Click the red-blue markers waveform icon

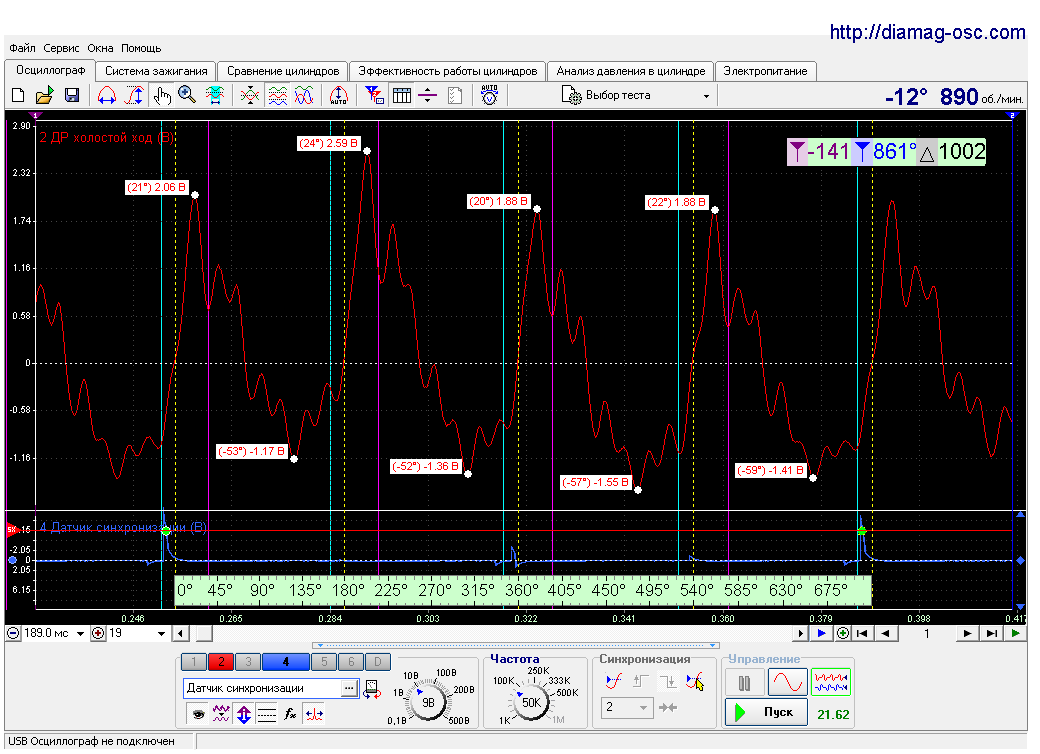point(314,714)
